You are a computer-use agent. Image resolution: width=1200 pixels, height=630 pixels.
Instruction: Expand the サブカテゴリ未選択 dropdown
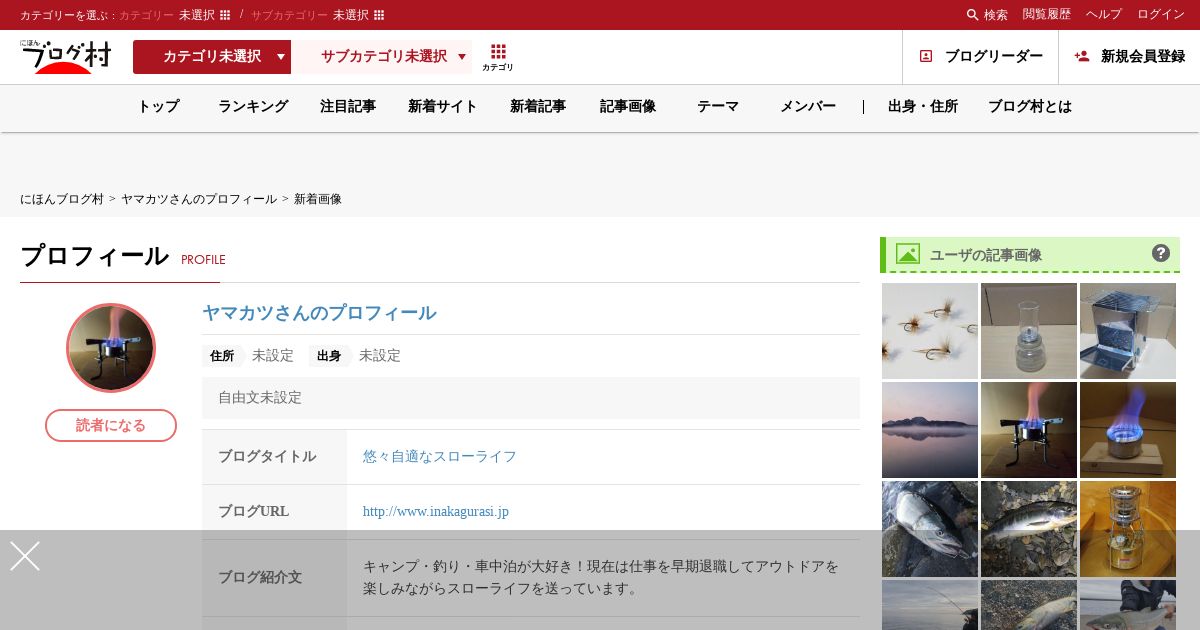(x=384, y=57)
